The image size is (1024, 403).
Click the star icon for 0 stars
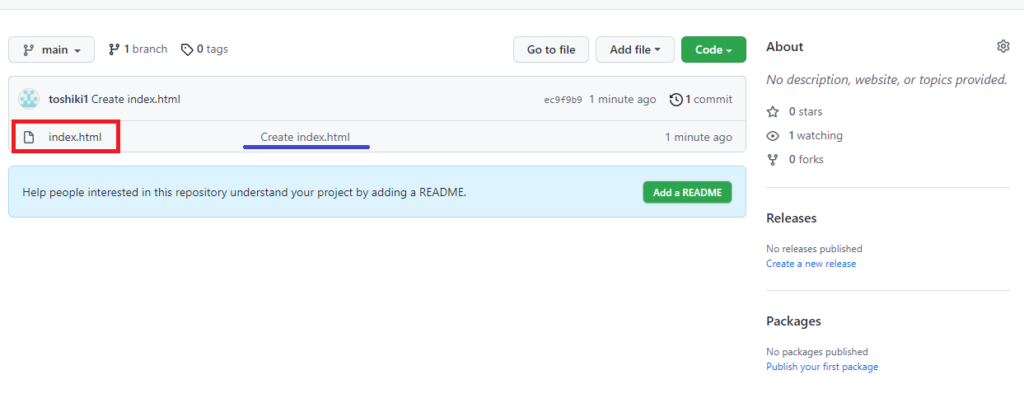tap(772, 112)
